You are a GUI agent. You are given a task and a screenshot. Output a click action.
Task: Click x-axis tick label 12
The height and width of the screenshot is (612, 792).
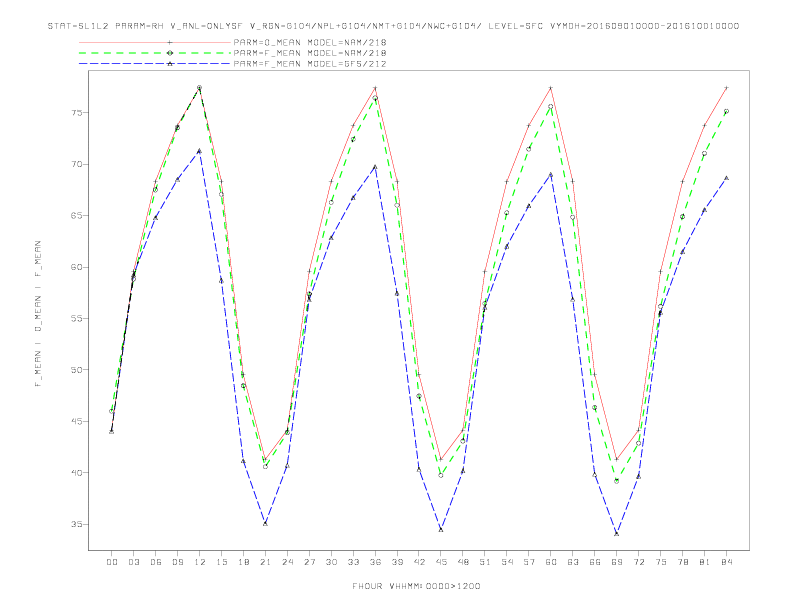point(200,562)
